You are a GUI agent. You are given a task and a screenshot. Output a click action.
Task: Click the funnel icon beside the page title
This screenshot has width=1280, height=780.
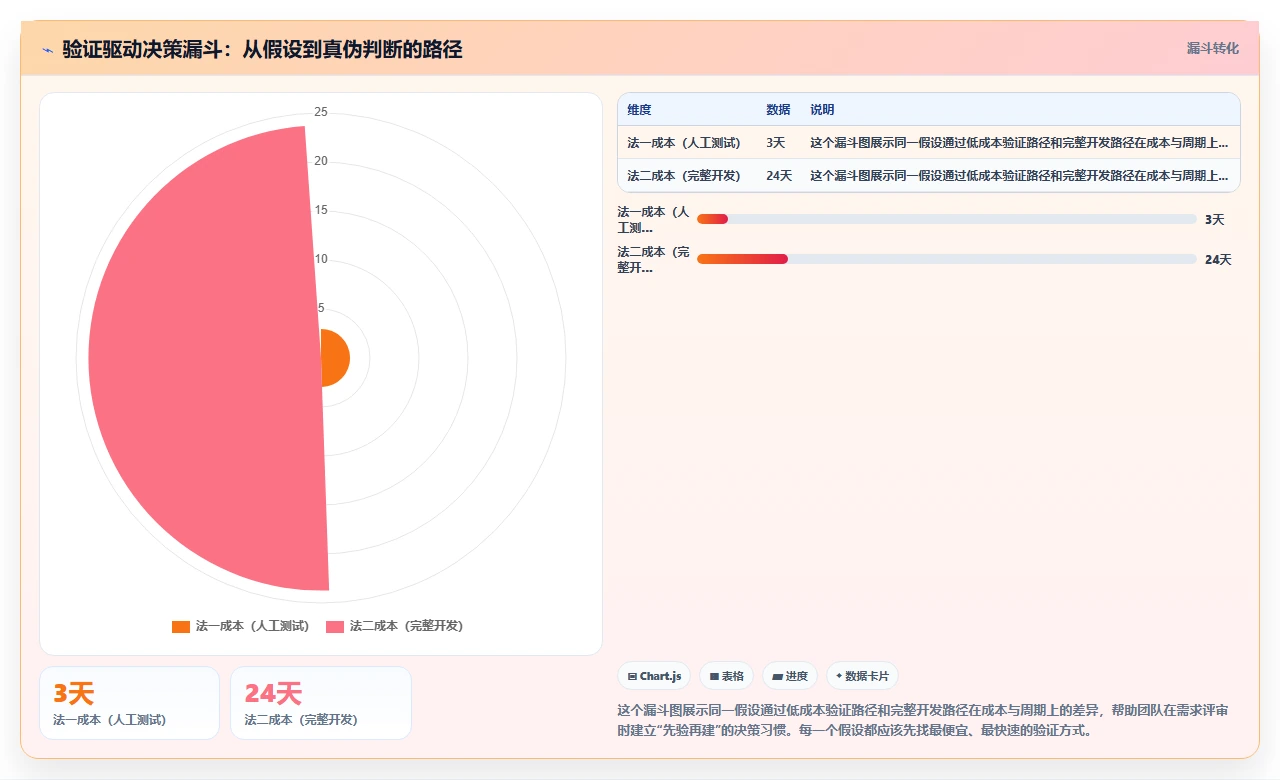coord(47,49)
